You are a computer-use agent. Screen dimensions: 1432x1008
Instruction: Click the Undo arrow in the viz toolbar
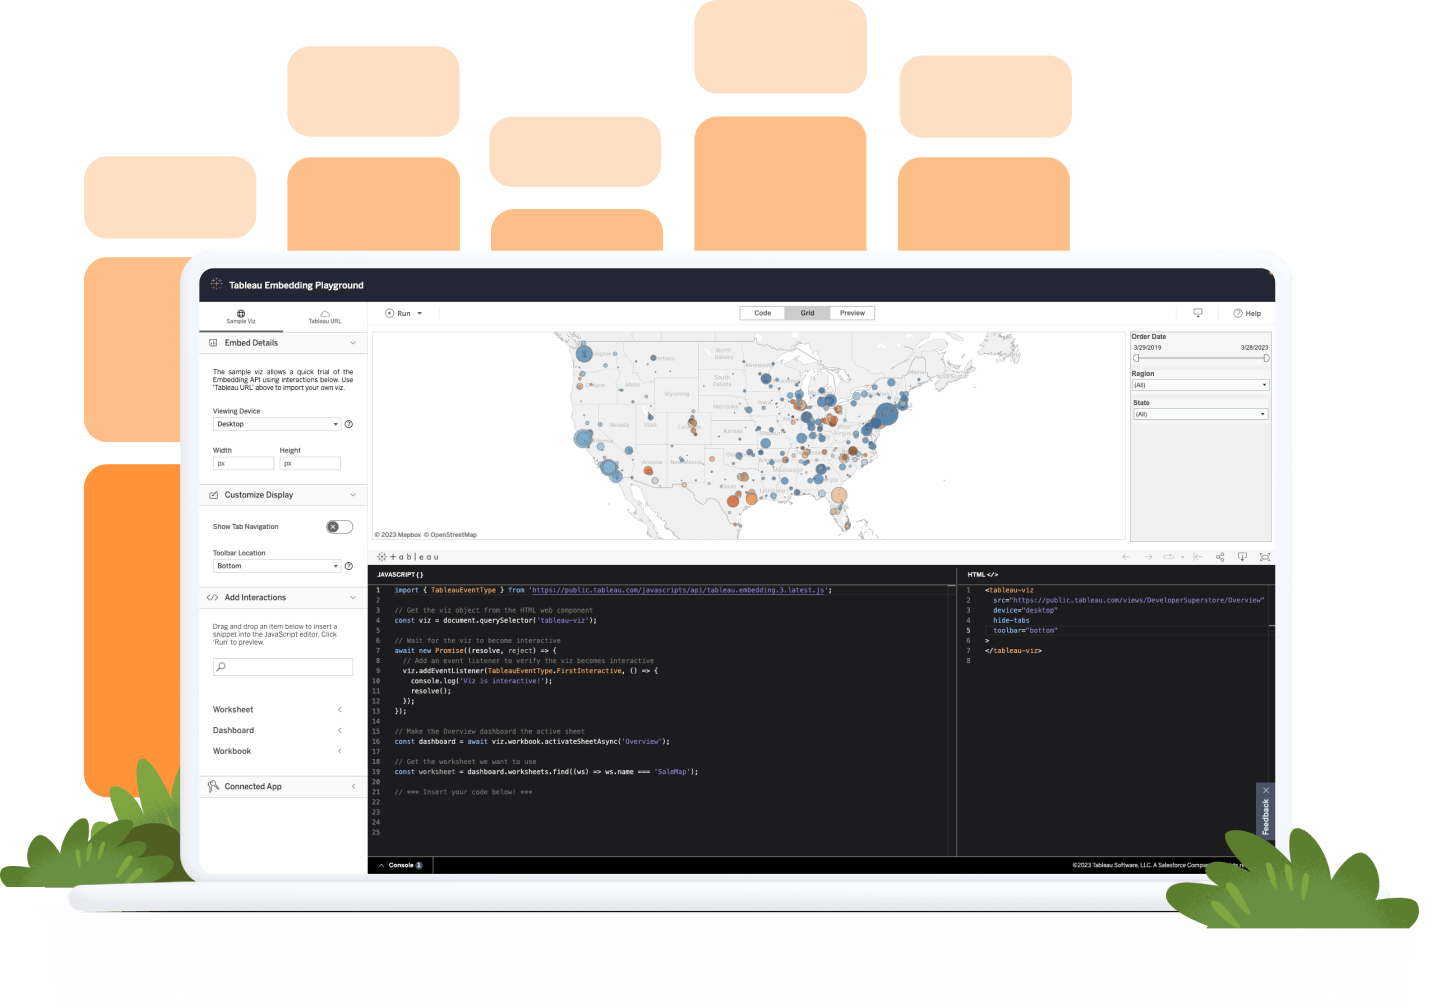1125,557
